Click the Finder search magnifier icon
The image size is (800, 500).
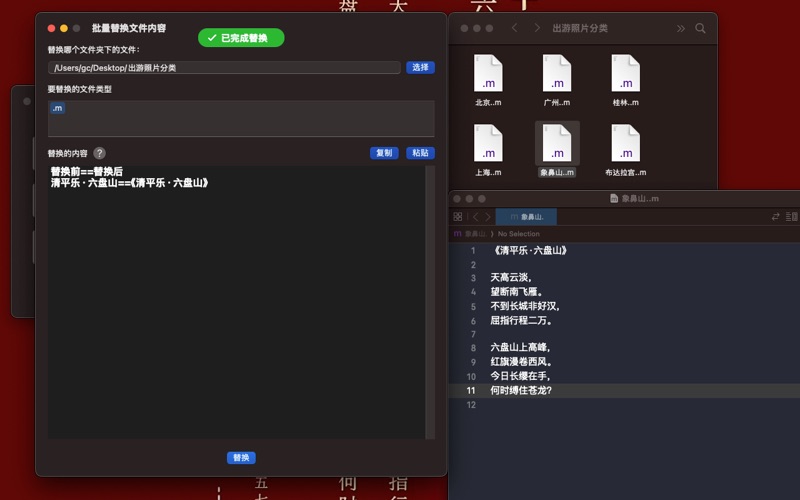(x=701, y=28)
